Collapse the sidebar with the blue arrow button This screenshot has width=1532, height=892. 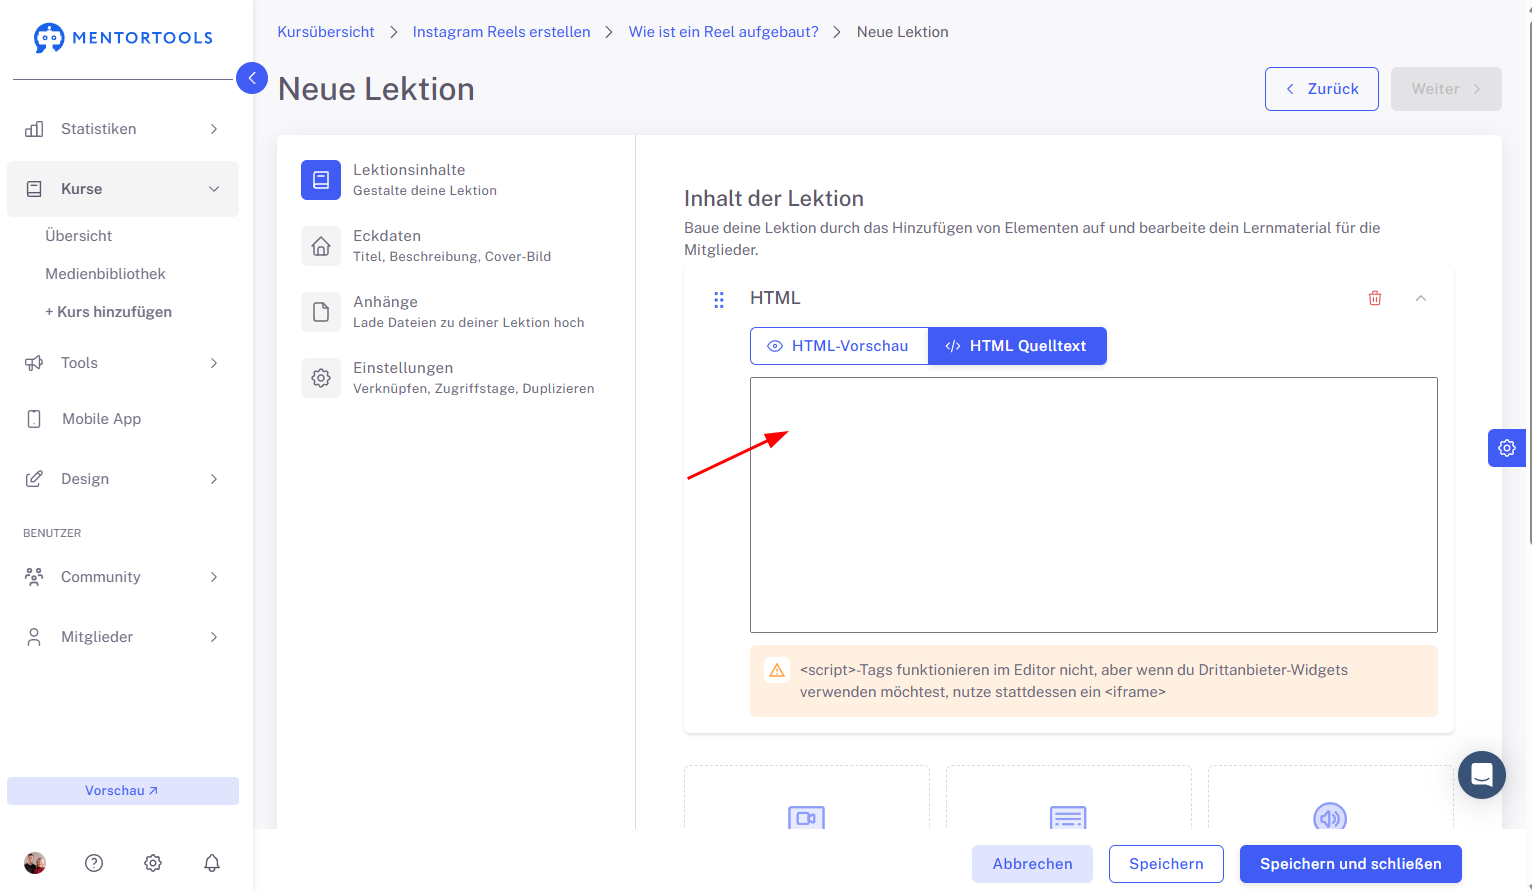(252, 78)
